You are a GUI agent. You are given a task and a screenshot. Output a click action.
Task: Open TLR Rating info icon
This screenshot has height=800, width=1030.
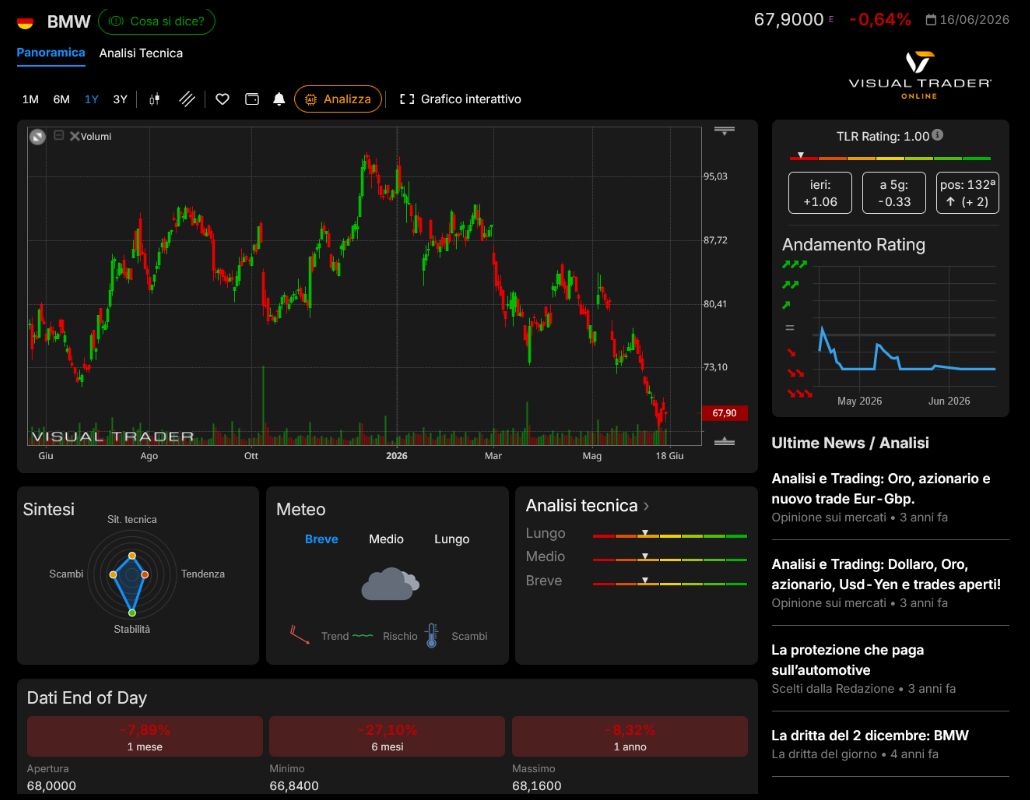coord(937,135)
